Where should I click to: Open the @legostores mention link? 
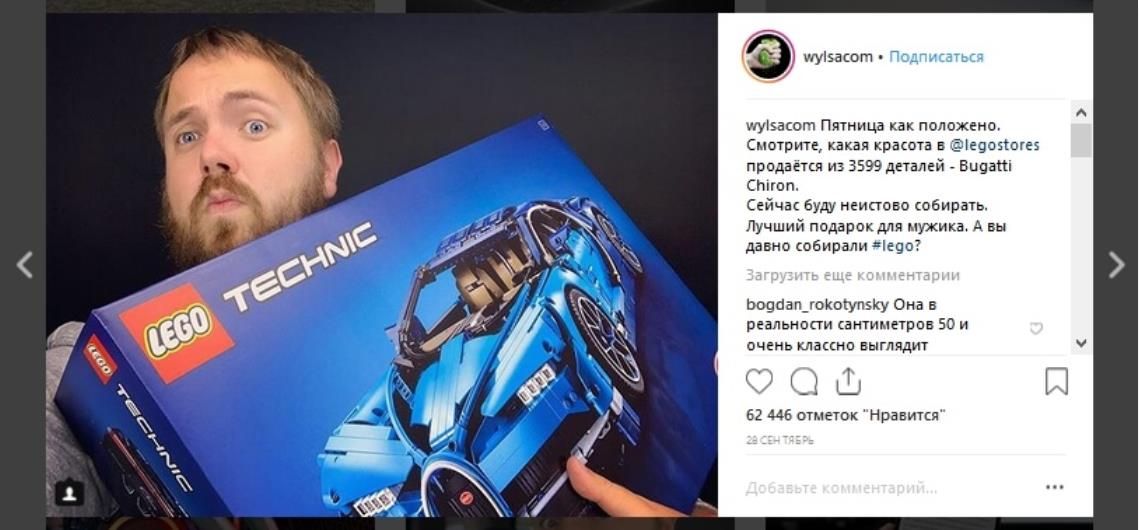994,145
